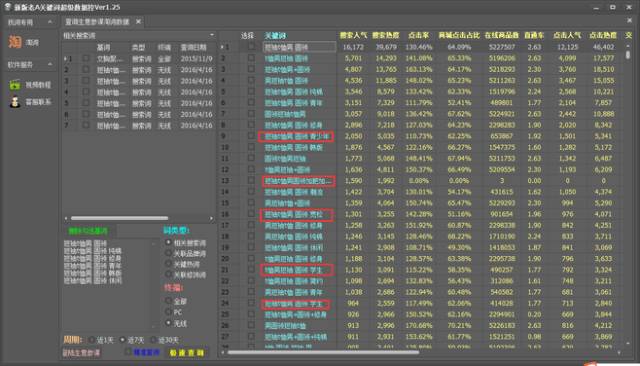
Task: Click the left arrow of the left table scrollbar
Action: 66,218
